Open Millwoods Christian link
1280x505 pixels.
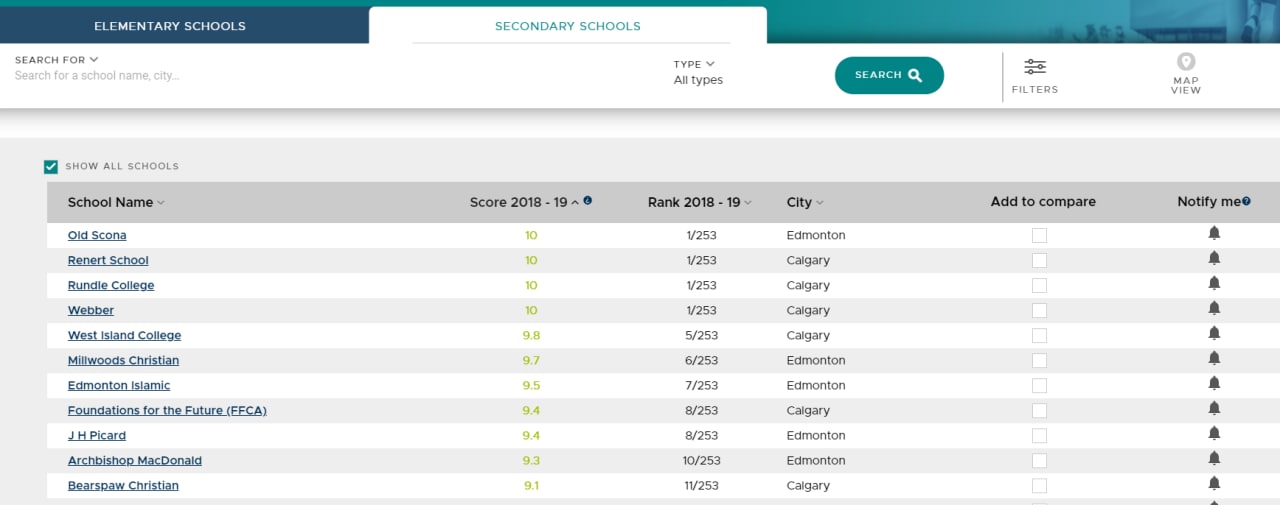123,360
